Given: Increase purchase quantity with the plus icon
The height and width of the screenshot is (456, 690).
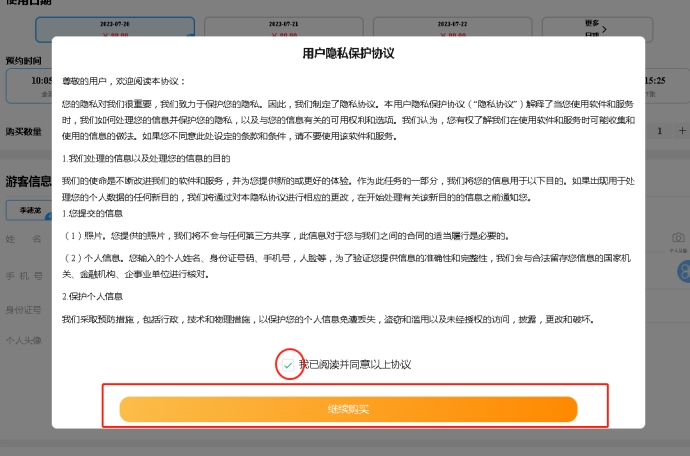Looking at the screenshot, I should tap(682, 130).
